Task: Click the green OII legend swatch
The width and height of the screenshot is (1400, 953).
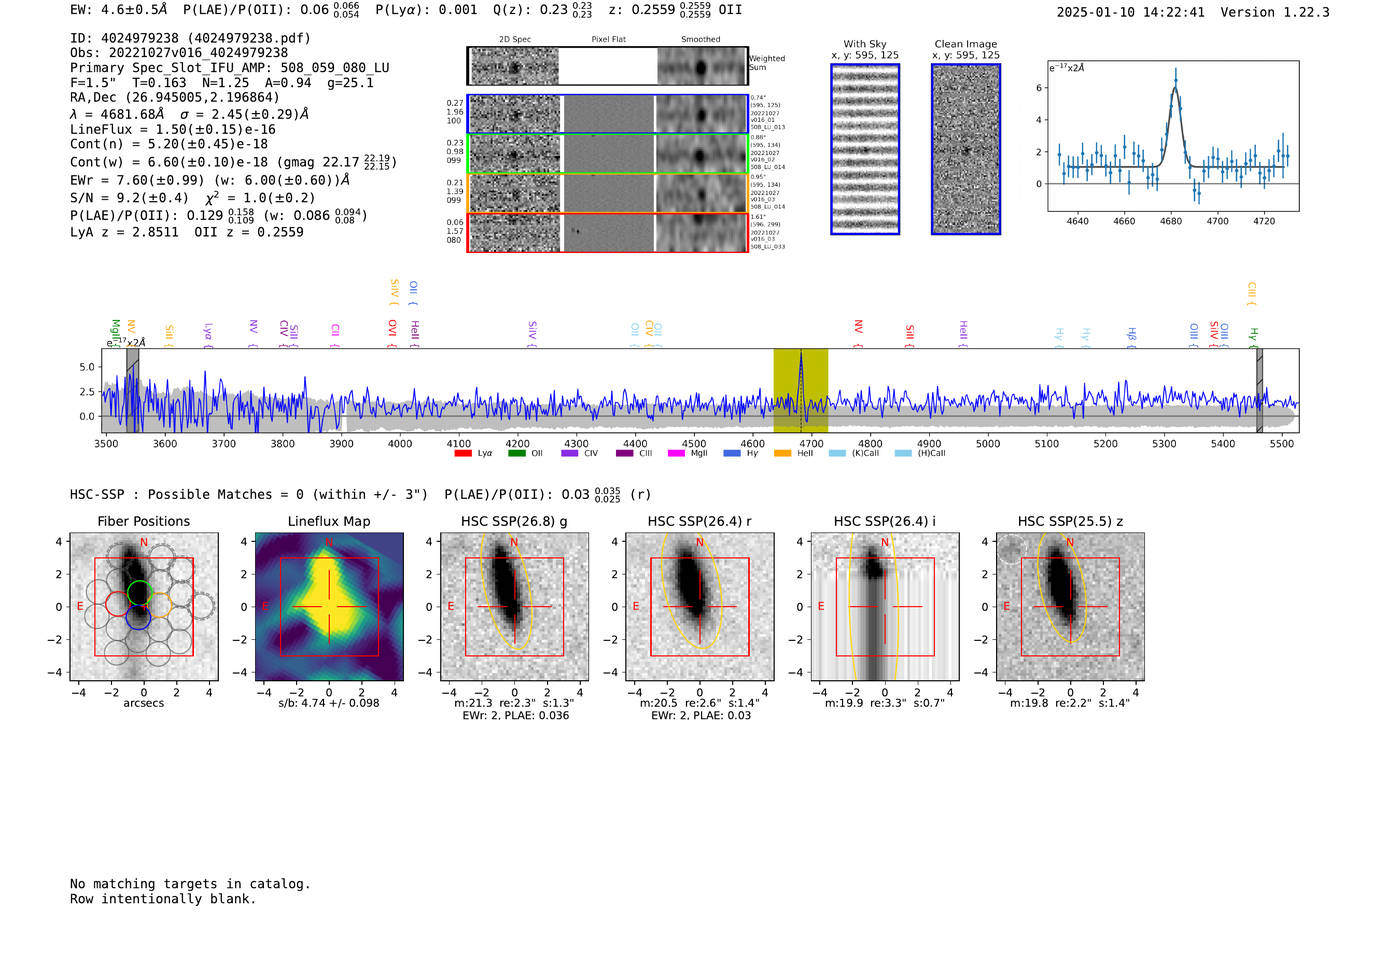Action: (516, 453)
